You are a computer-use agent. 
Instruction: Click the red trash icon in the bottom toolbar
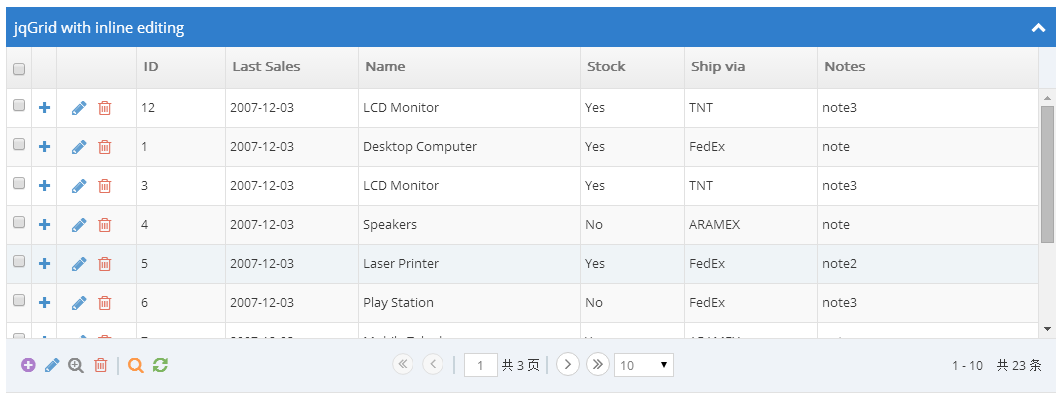[101, 365]
